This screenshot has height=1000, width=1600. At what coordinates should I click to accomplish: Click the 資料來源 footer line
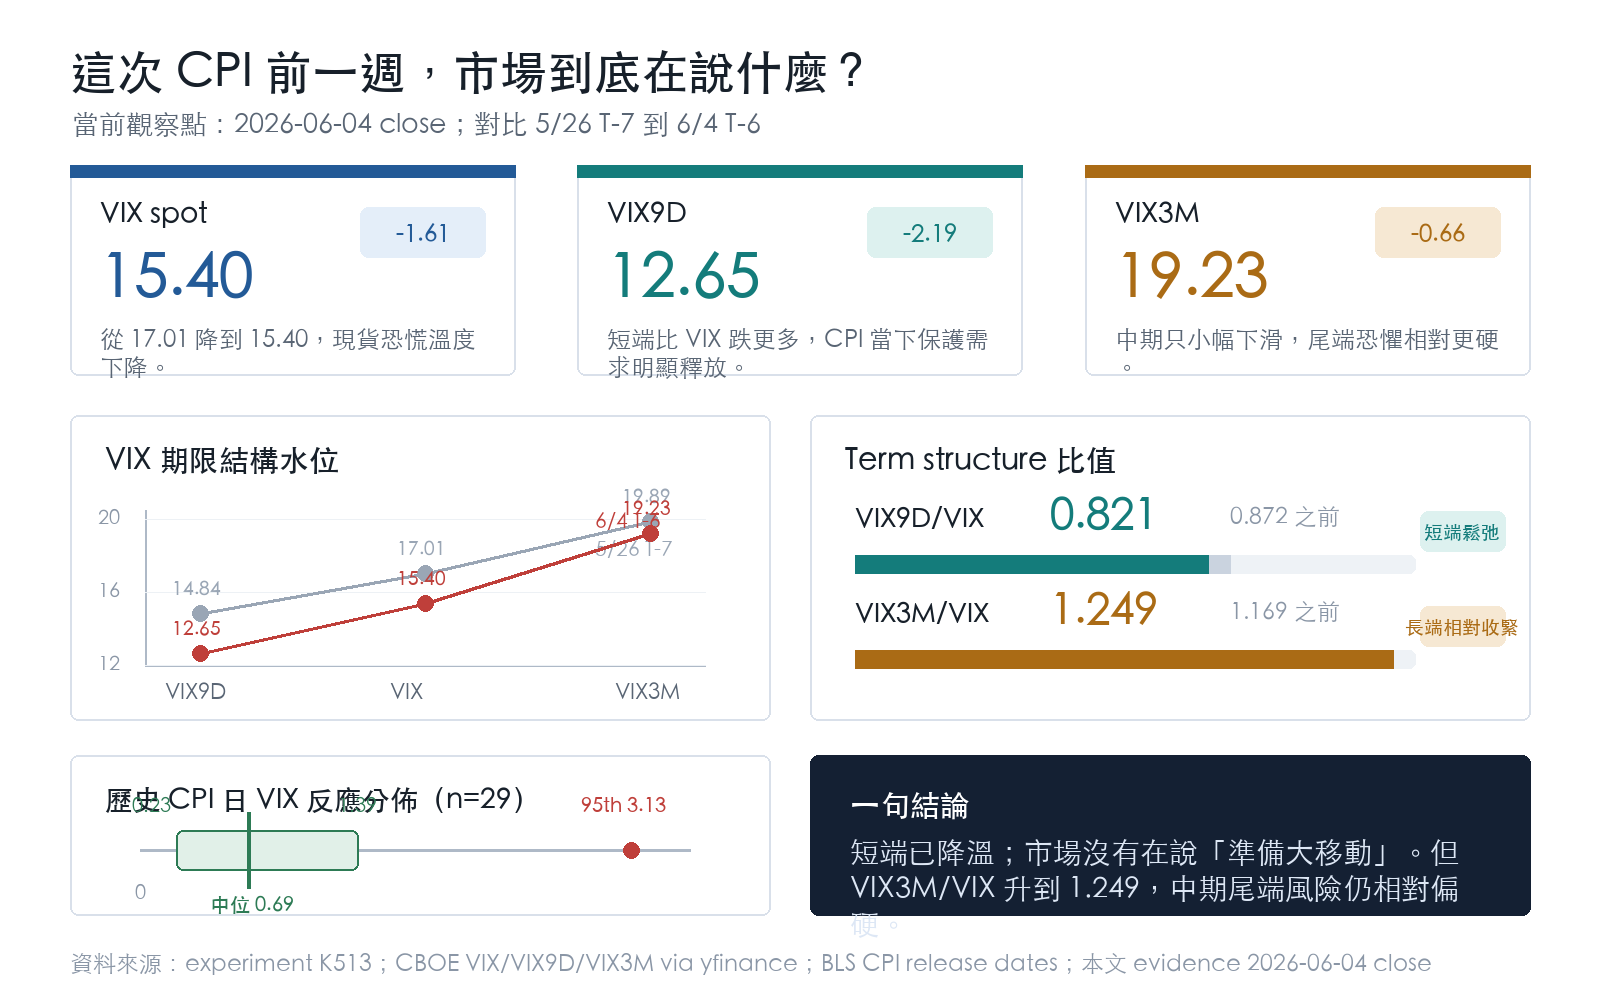click(x=751, y=963)
